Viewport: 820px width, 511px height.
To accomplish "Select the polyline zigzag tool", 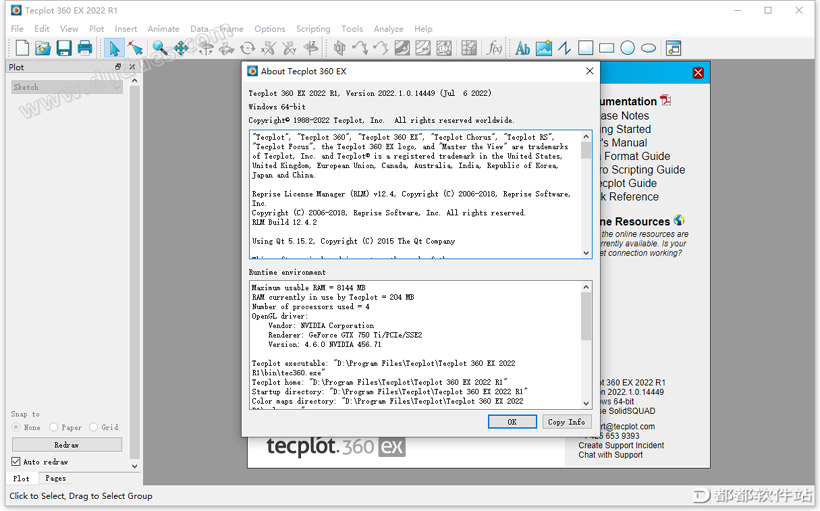I will [x=564, y=48].
